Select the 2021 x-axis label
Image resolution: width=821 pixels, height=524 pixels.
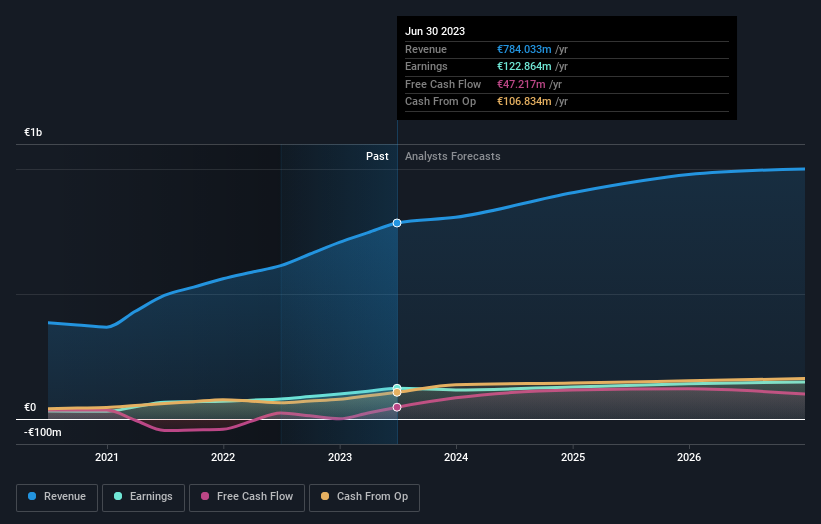pyautogui.click(x=107, y=457)
